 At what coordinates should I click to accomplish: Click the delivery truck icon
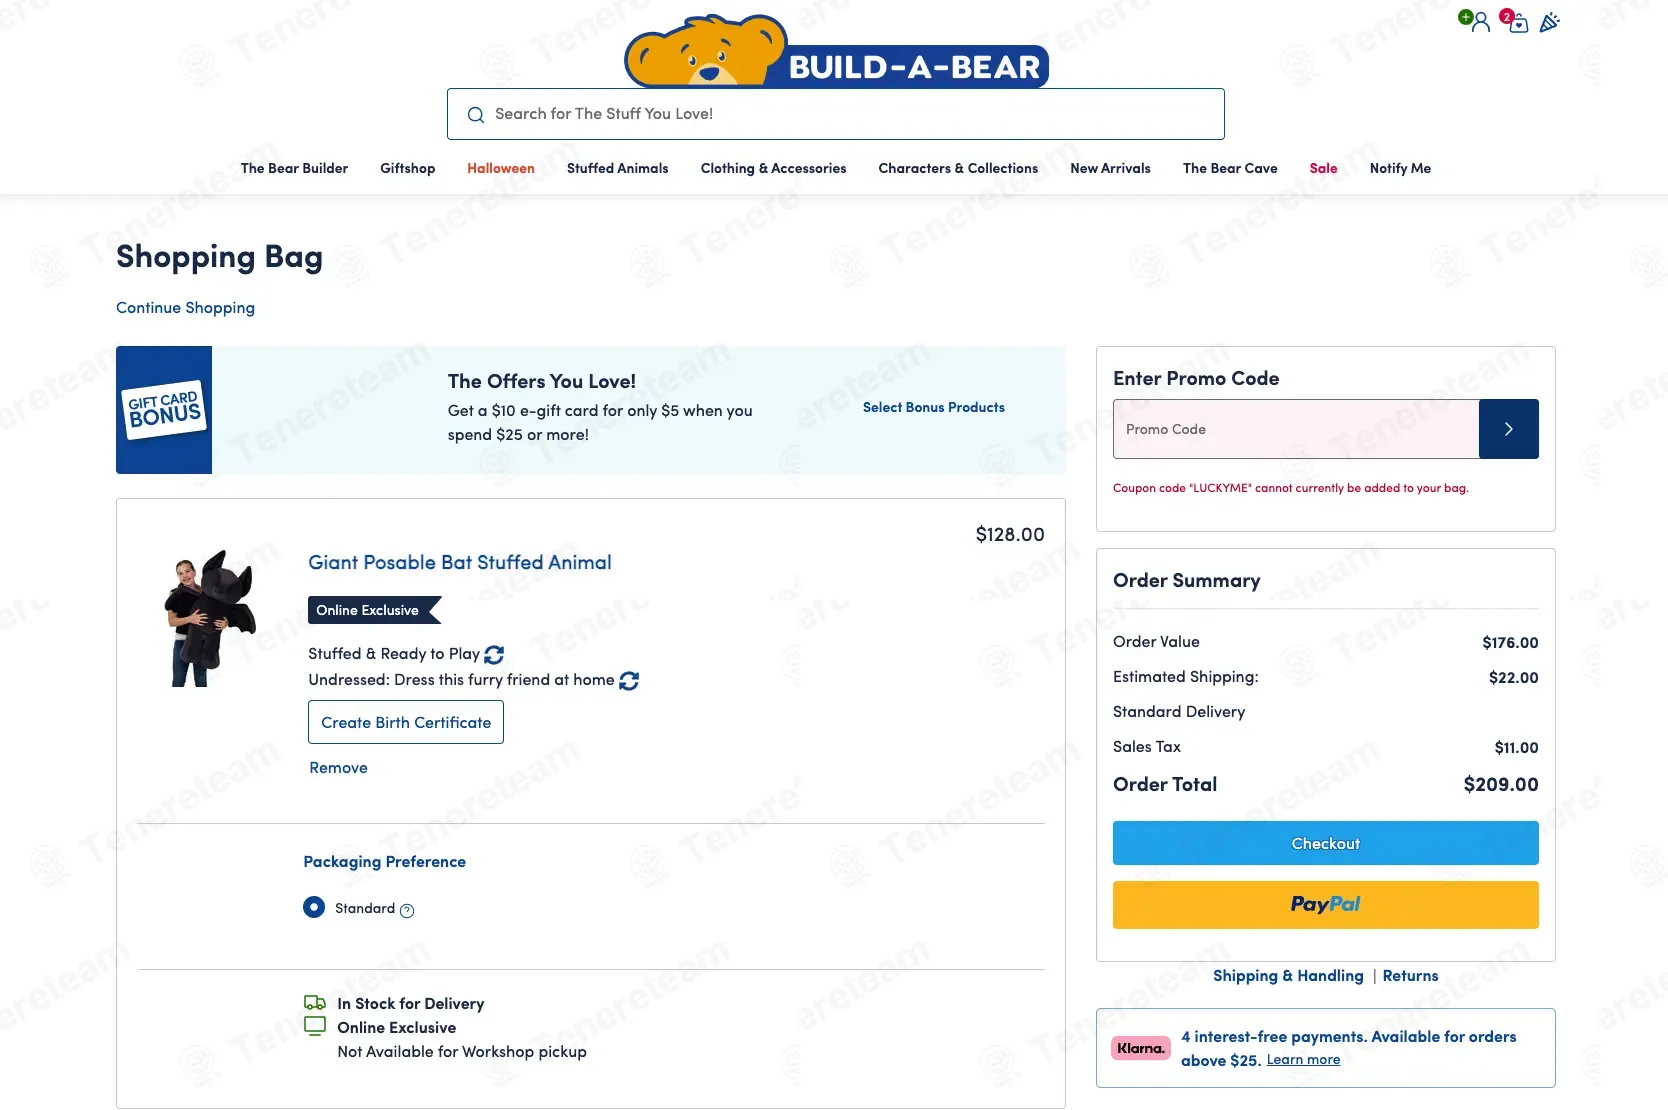point(315,1003)
